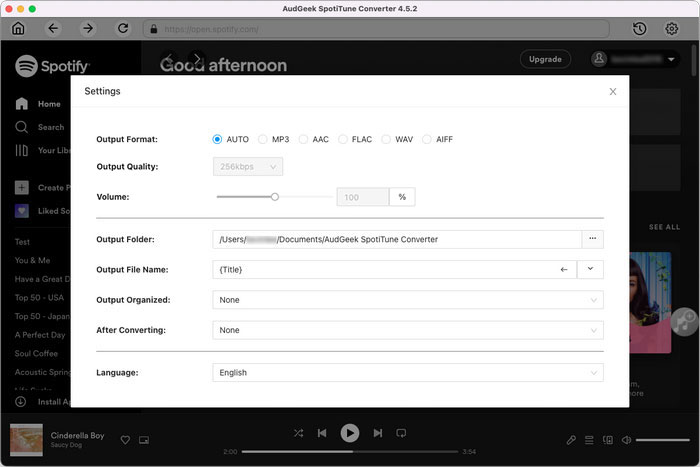Click the floating add music button
Viewport: 700px width, 467px height.
(684, 322)
